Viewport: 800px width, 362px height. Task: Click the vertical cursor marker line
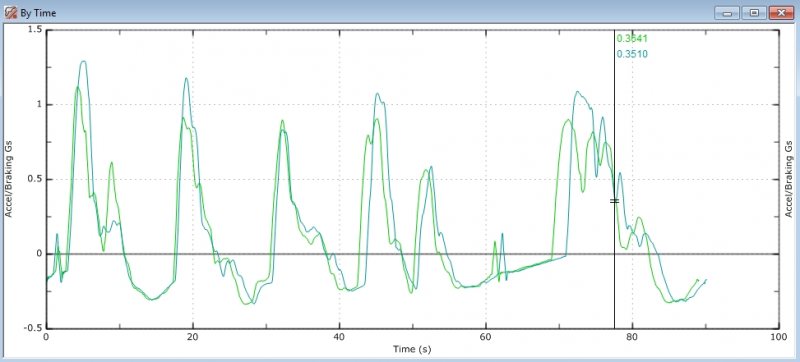614,178
